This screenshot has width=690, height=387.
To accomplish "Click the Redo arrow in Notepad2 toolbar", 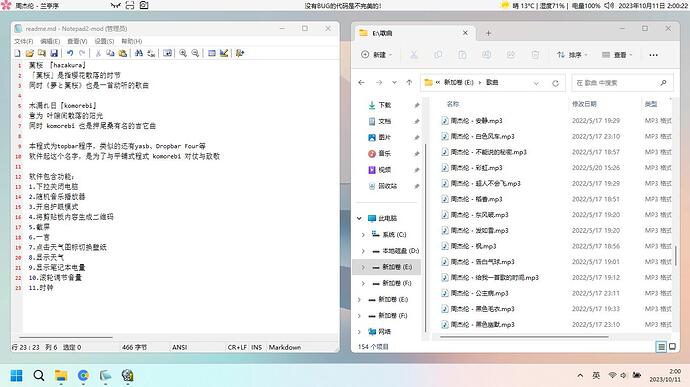I will 82,53.
